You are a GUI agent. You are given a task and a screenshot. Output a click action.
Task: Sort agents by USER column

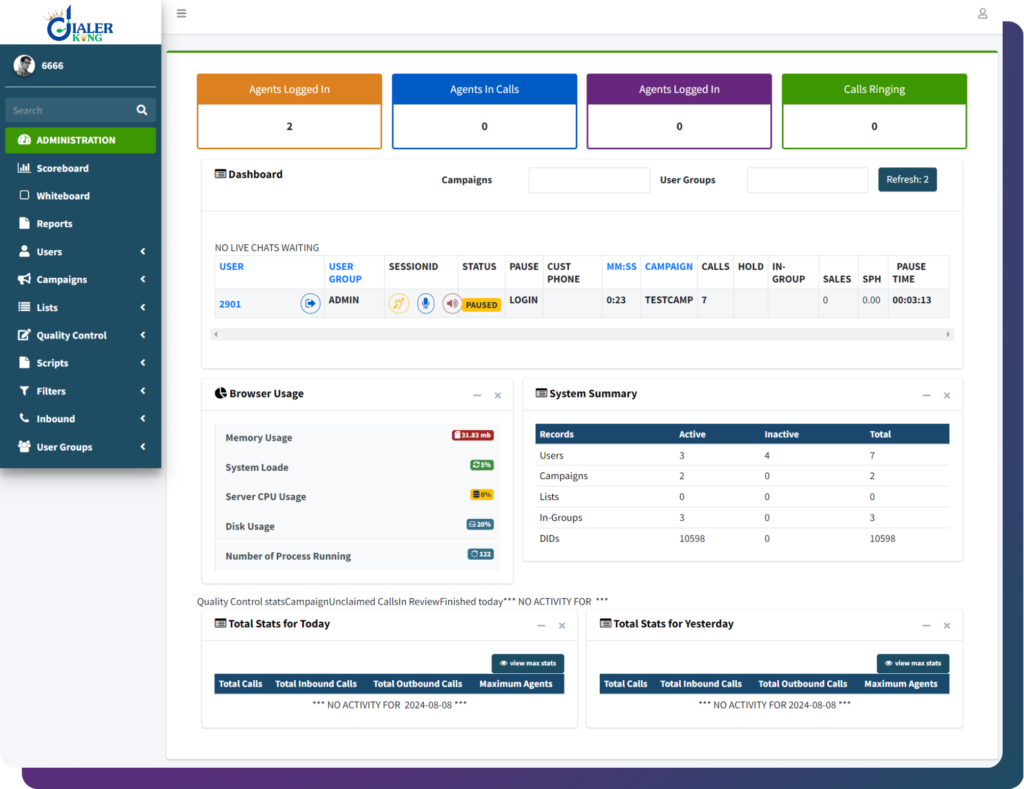(231, 266)
